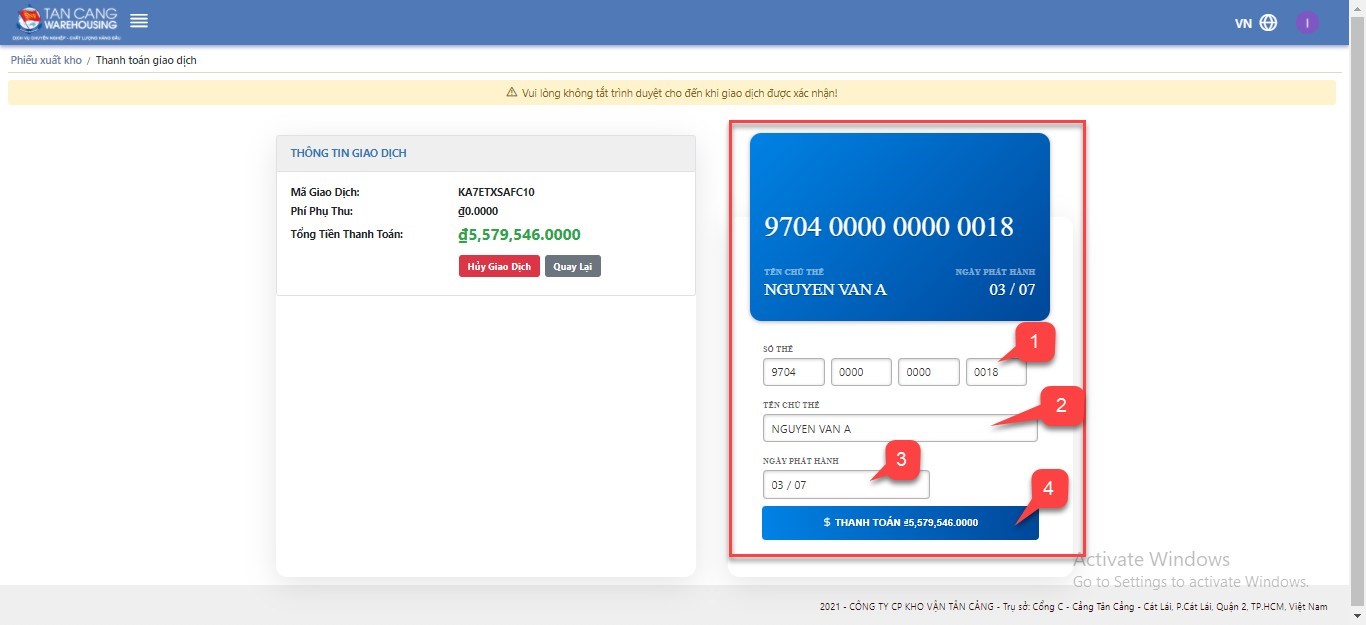Click the blue THANH TOÁN payment button
This screenshot has height=625, width=1366.
click(x=899, y=522)
